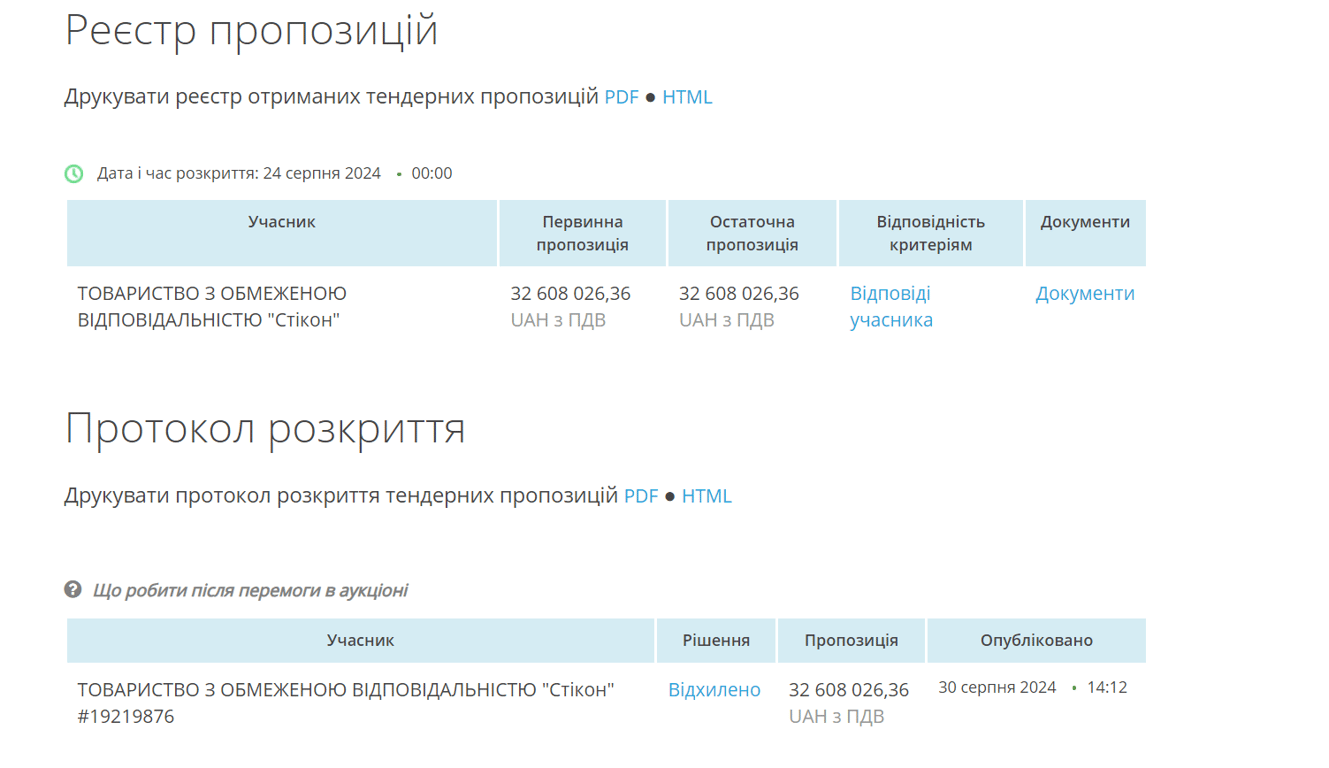
Task: Click the 'Реєстр пропозицій' heading
Action: coord(251,30)
